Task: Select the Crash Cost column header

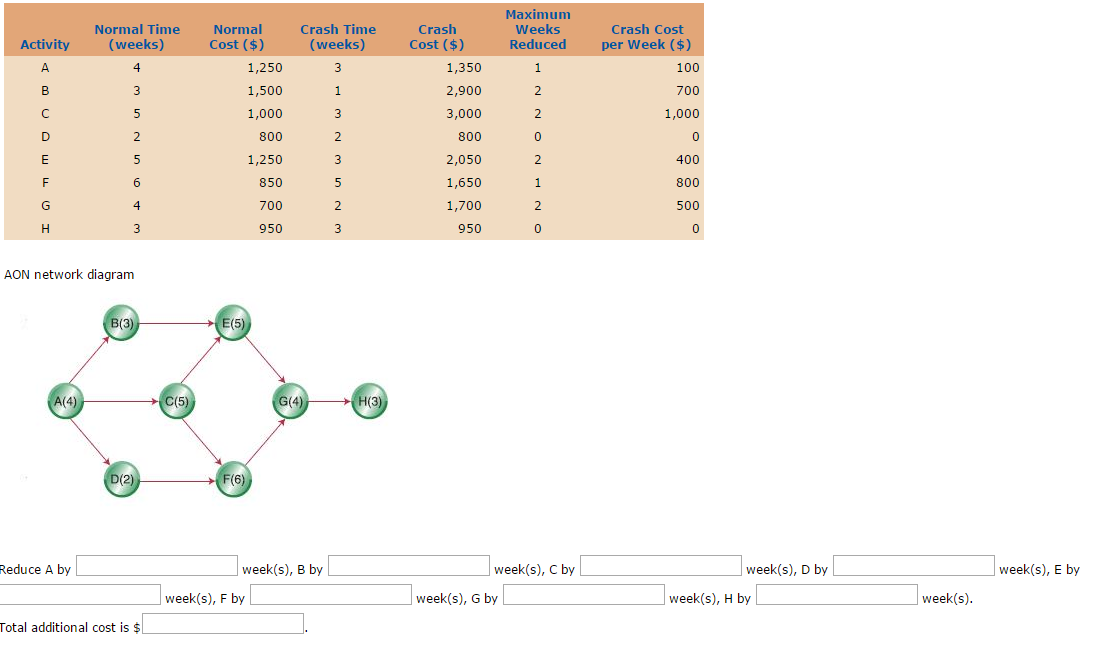Action: 437,37
